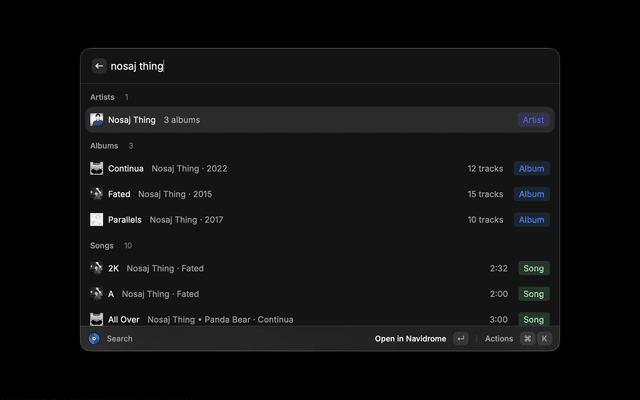Click the green Song tag for 2K

(533, 268)
